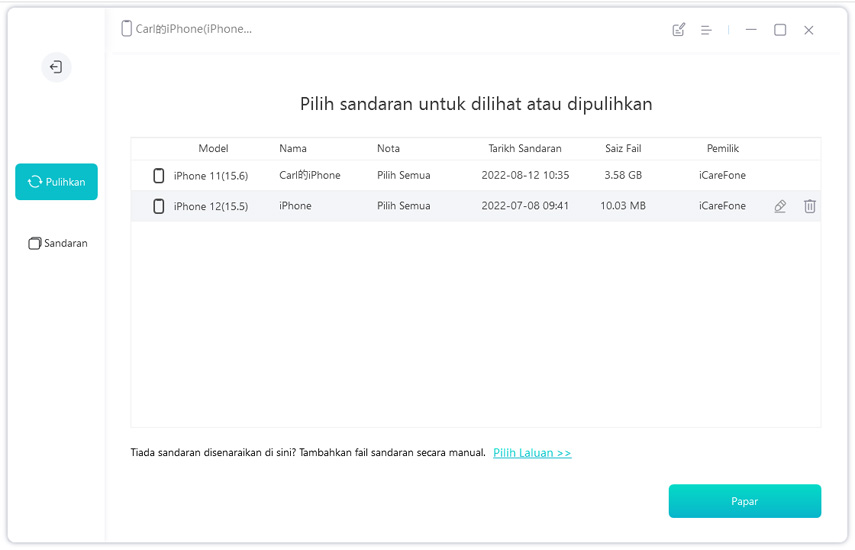The height and width of the screenshot is (550, 855).
Task: Switch to the Pulihkan tab
Action: (x=56, y=182)
